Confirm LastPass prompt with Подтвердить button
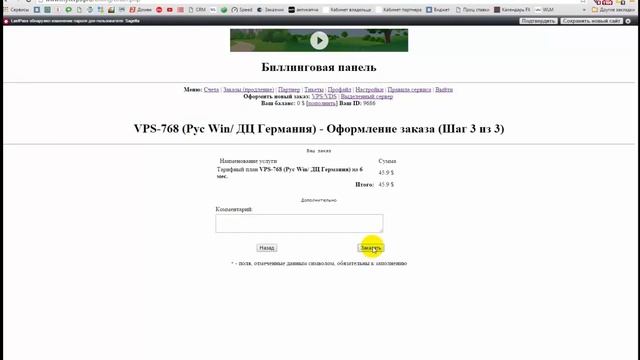Image resolution: width=640 pixels, height=360 pixels. pyautogui.click(x=538, y=21)
